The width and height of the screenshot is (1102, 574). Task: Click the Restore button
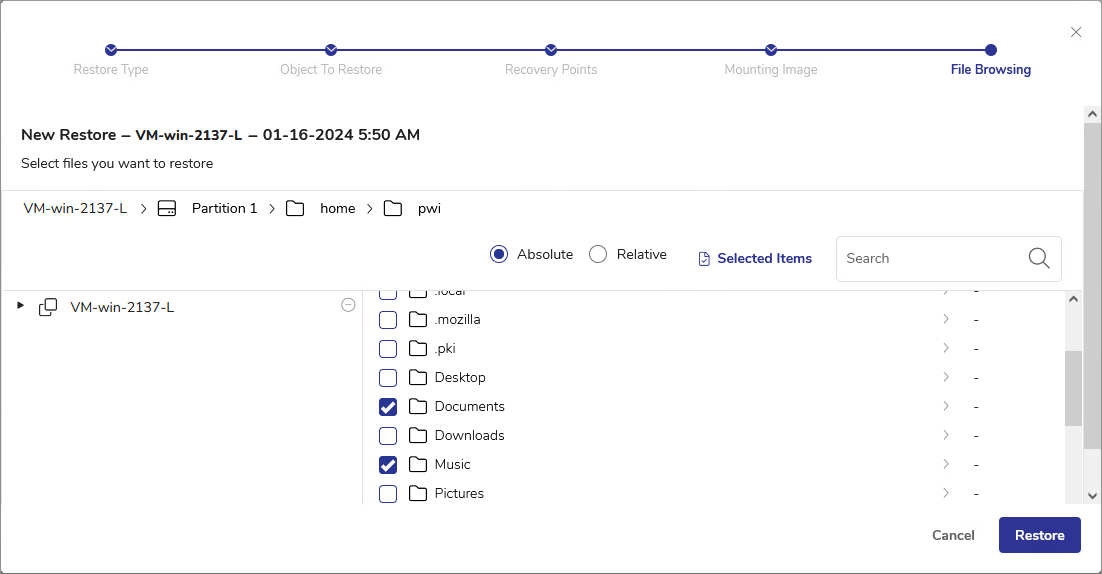coord(1039,535)
